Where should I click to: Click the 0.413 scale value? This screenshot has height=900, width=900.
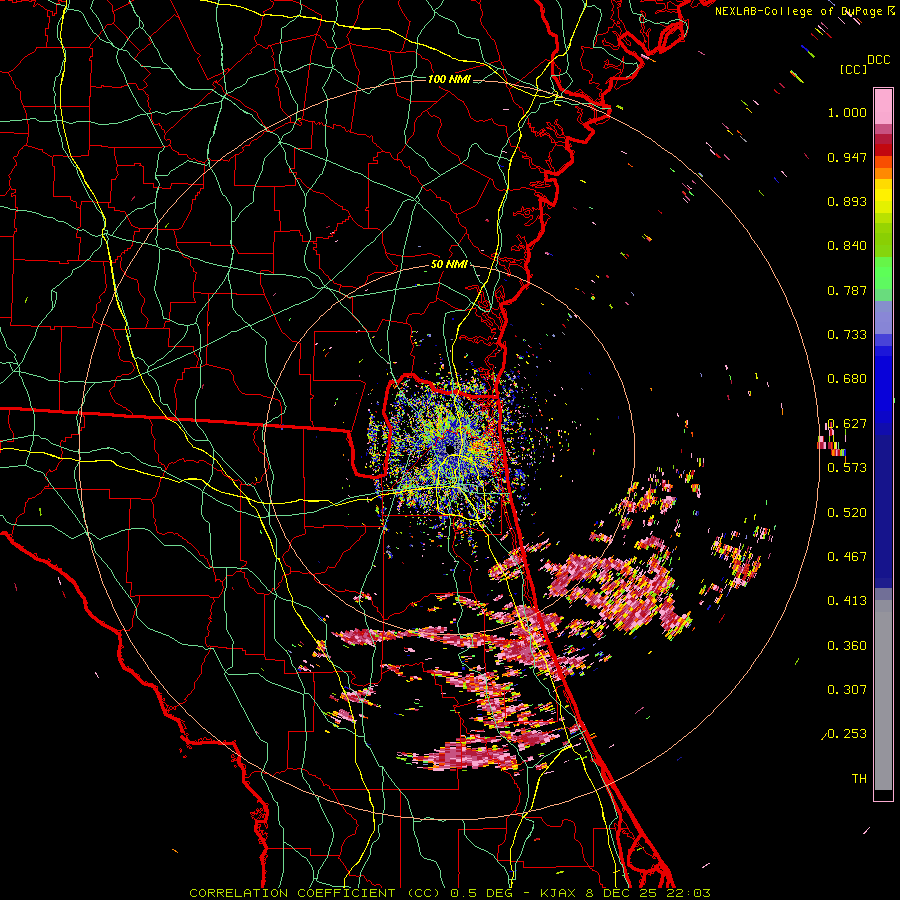pyautogui.click(x=847, y=601)
